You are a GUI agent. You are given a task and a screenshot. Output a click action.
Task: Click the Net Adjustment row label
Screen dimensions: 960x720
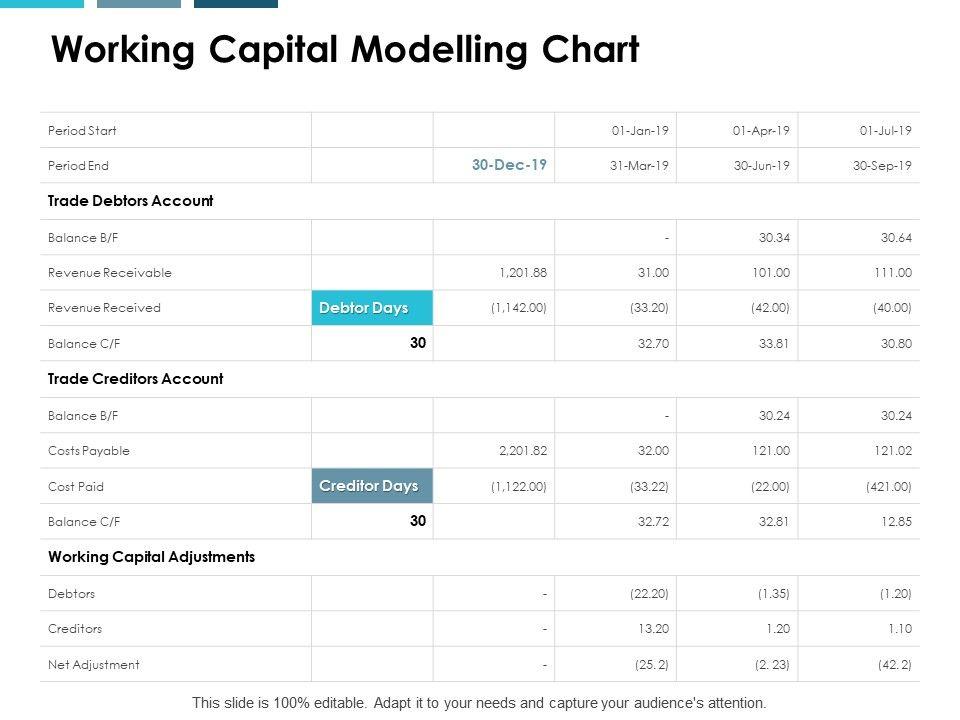pyautogui.click(x=94, y=665)
